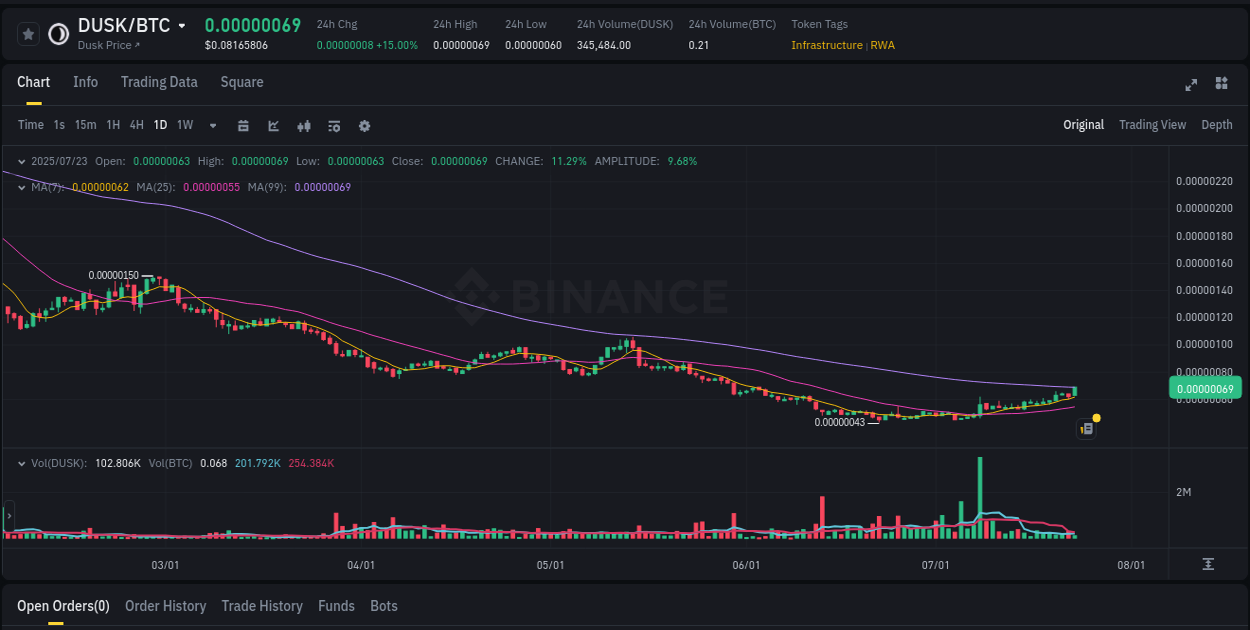Open the indicators icon on chart toolbar

tap(333, 125)
